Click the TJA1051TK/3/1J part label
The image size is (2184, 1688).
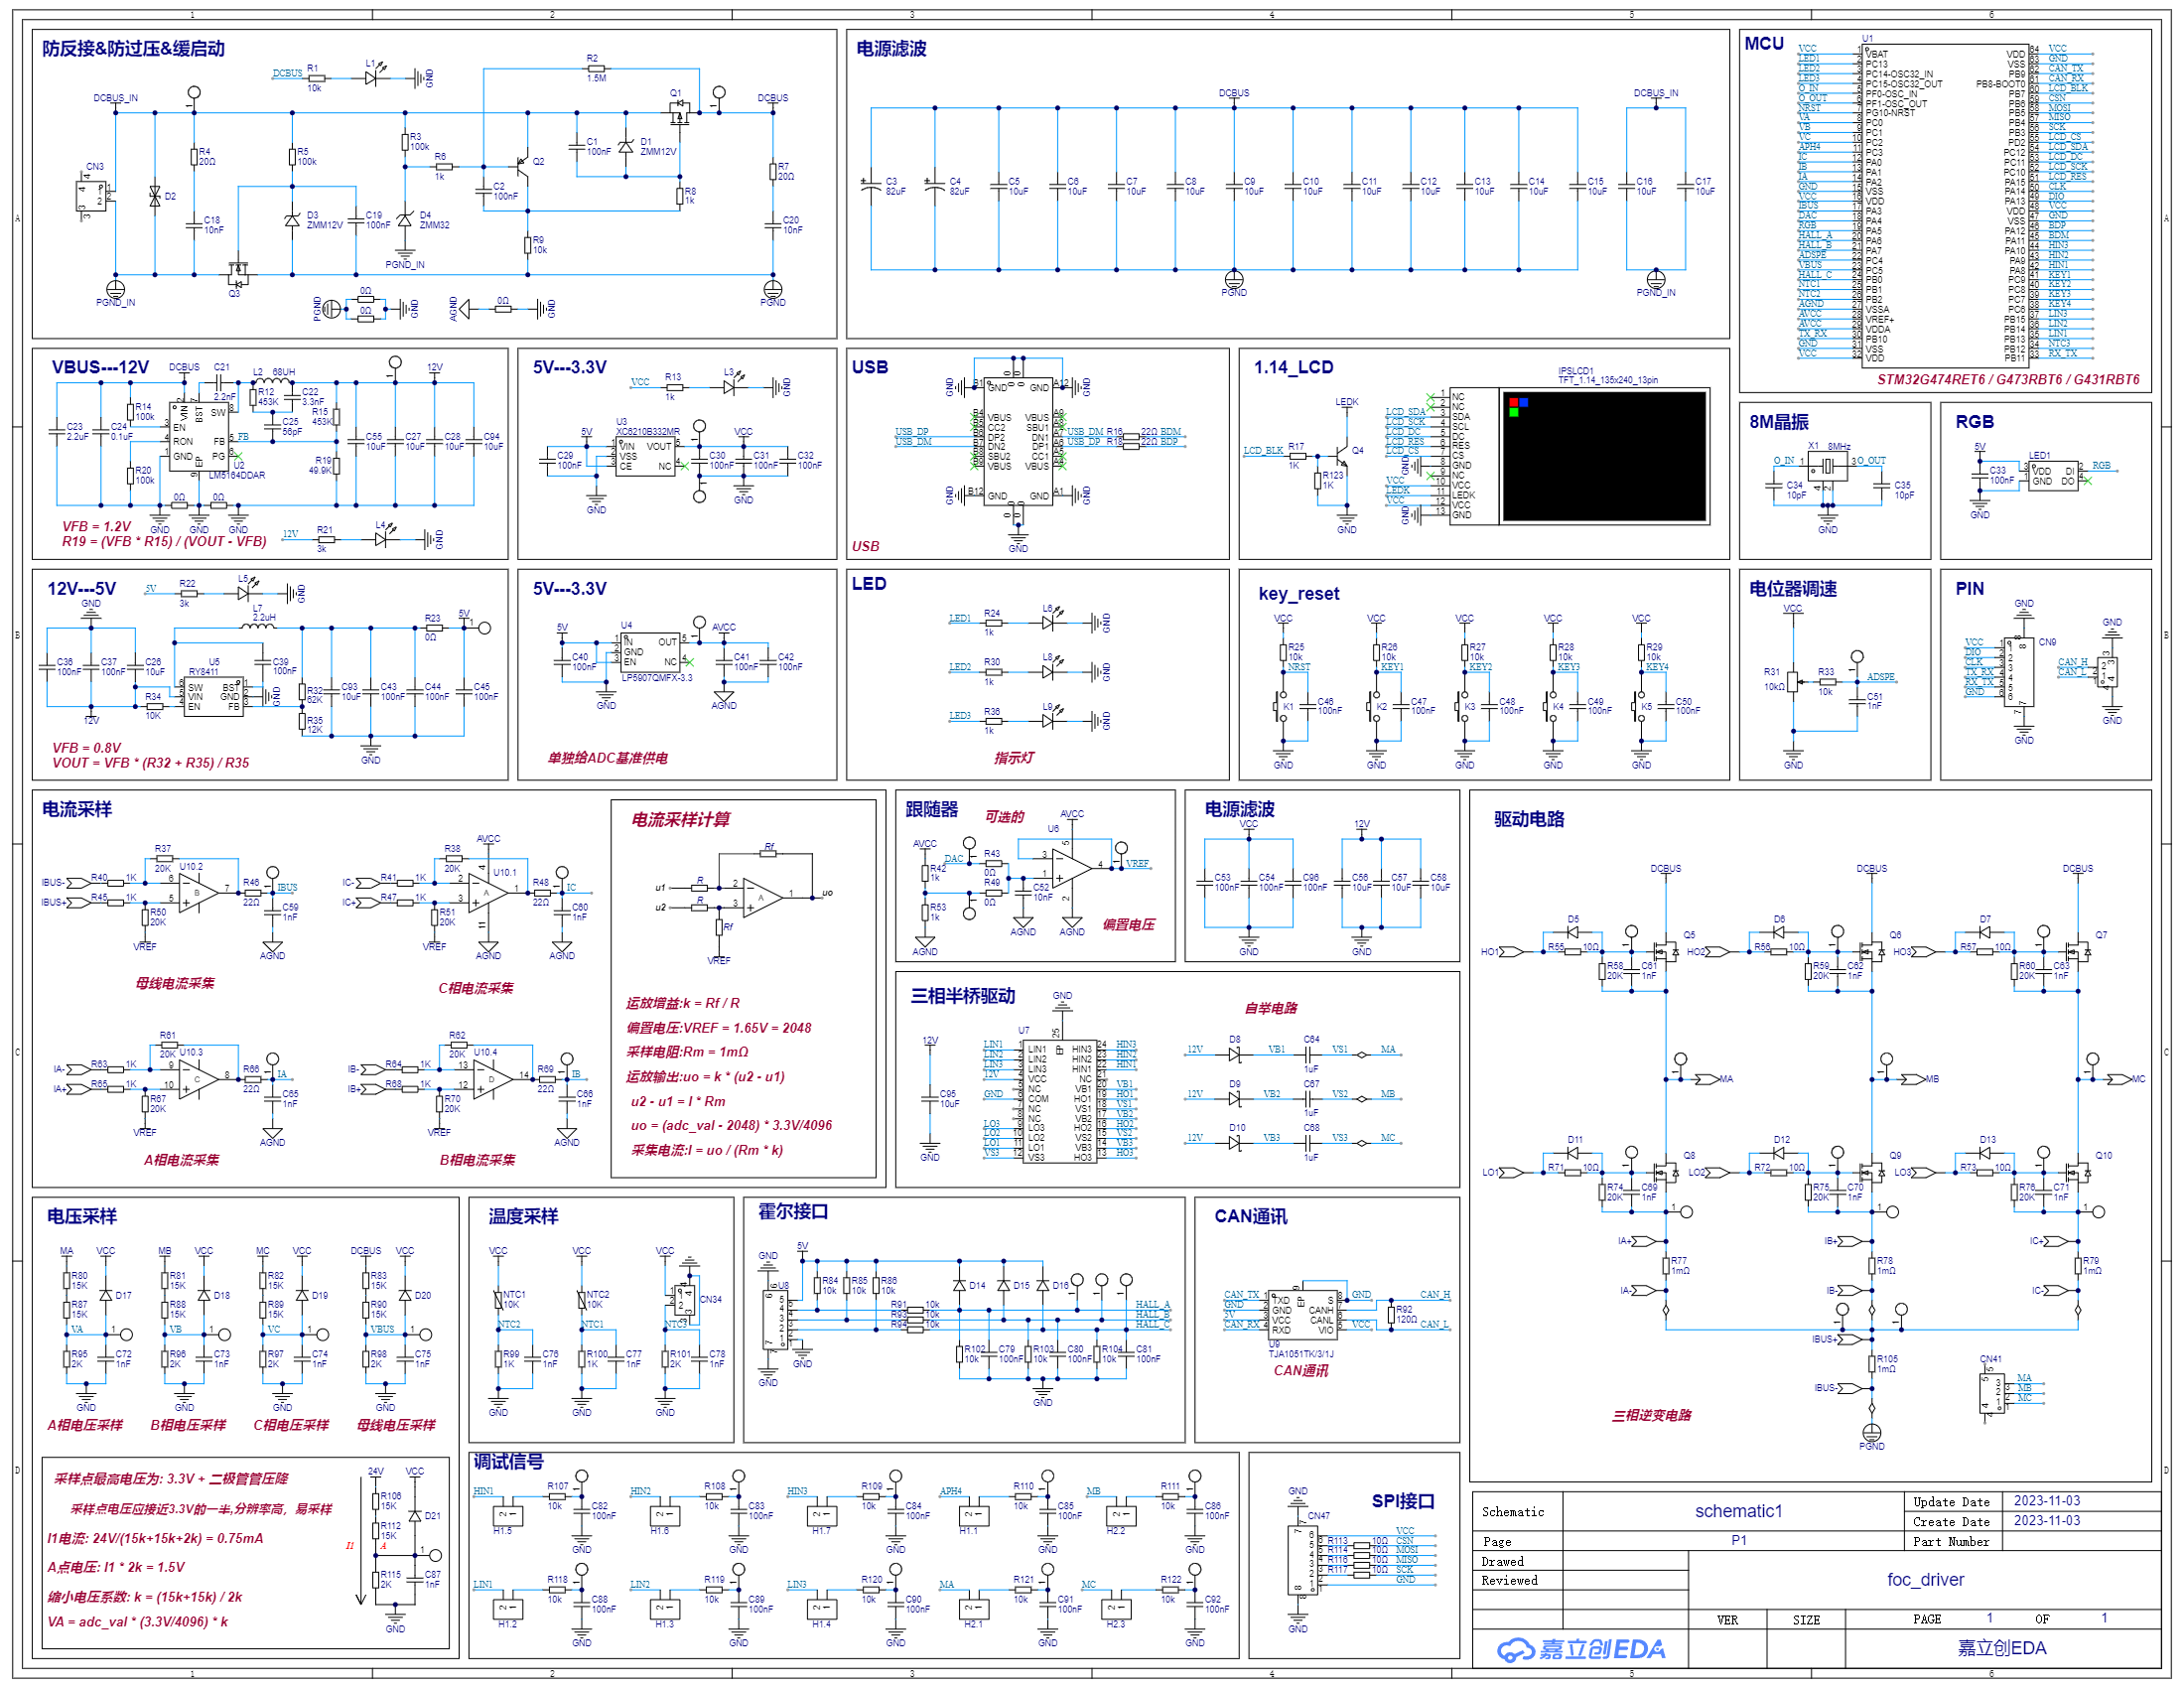click(1300, 1355)
